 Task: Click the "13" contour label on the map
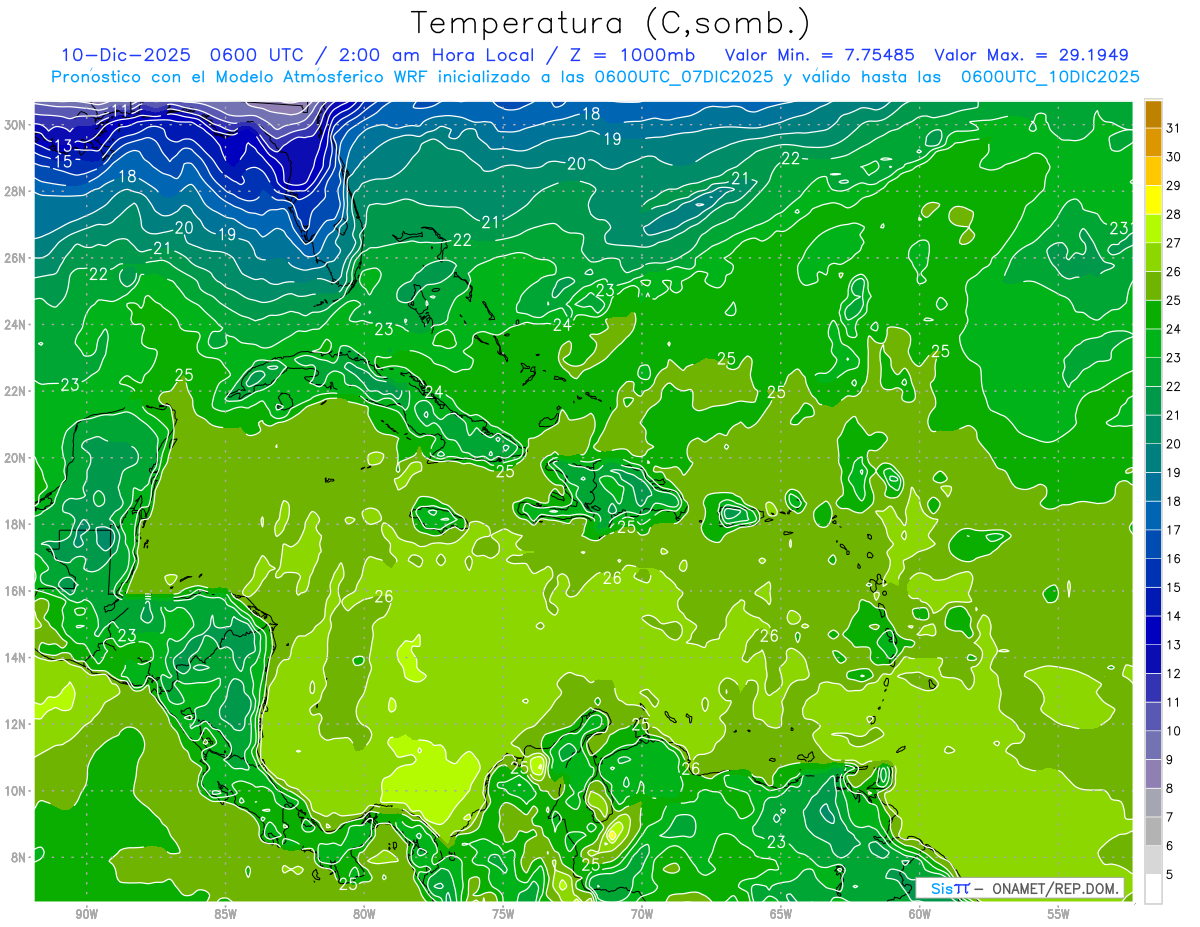click(62, 146)
